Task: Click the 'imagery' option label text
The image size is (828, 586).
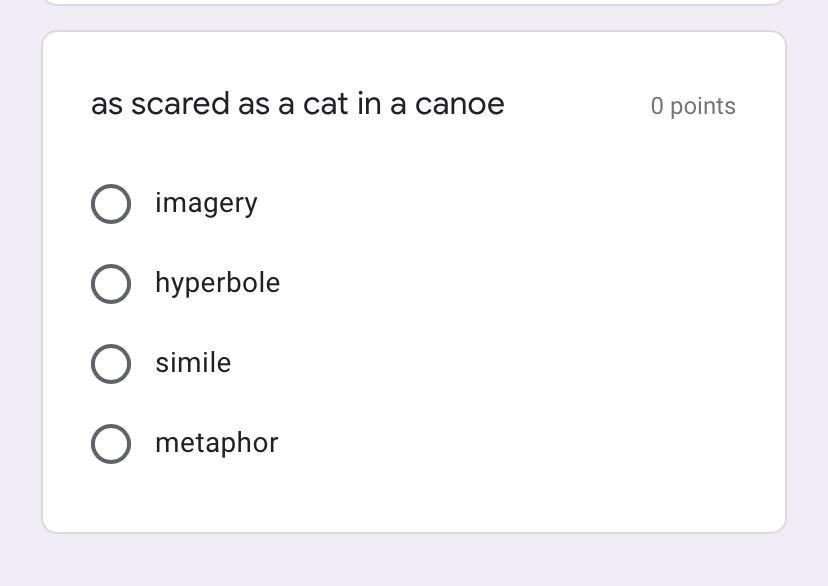Action: tap(206, 203)
